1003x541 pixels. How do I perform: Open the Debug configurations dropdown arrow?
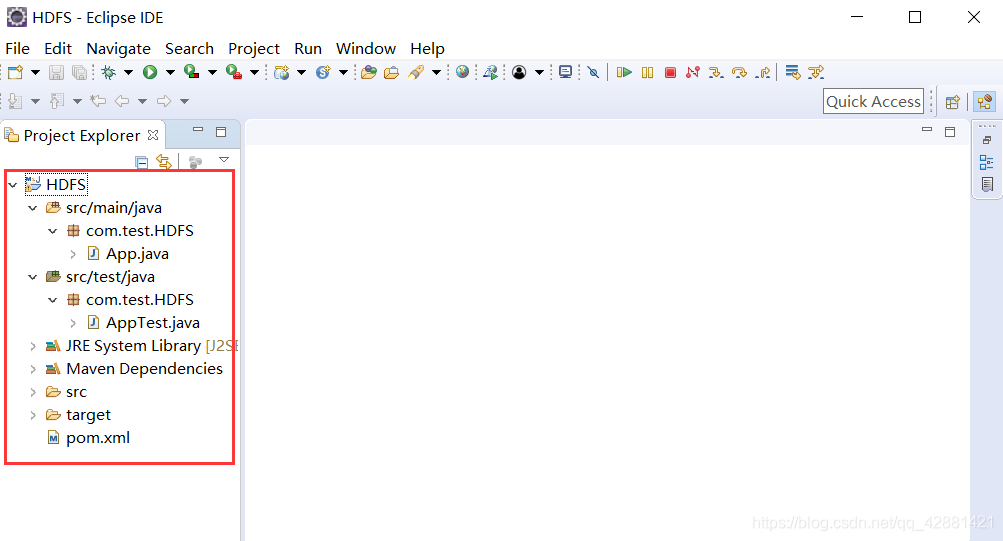[x=128, y=72]
